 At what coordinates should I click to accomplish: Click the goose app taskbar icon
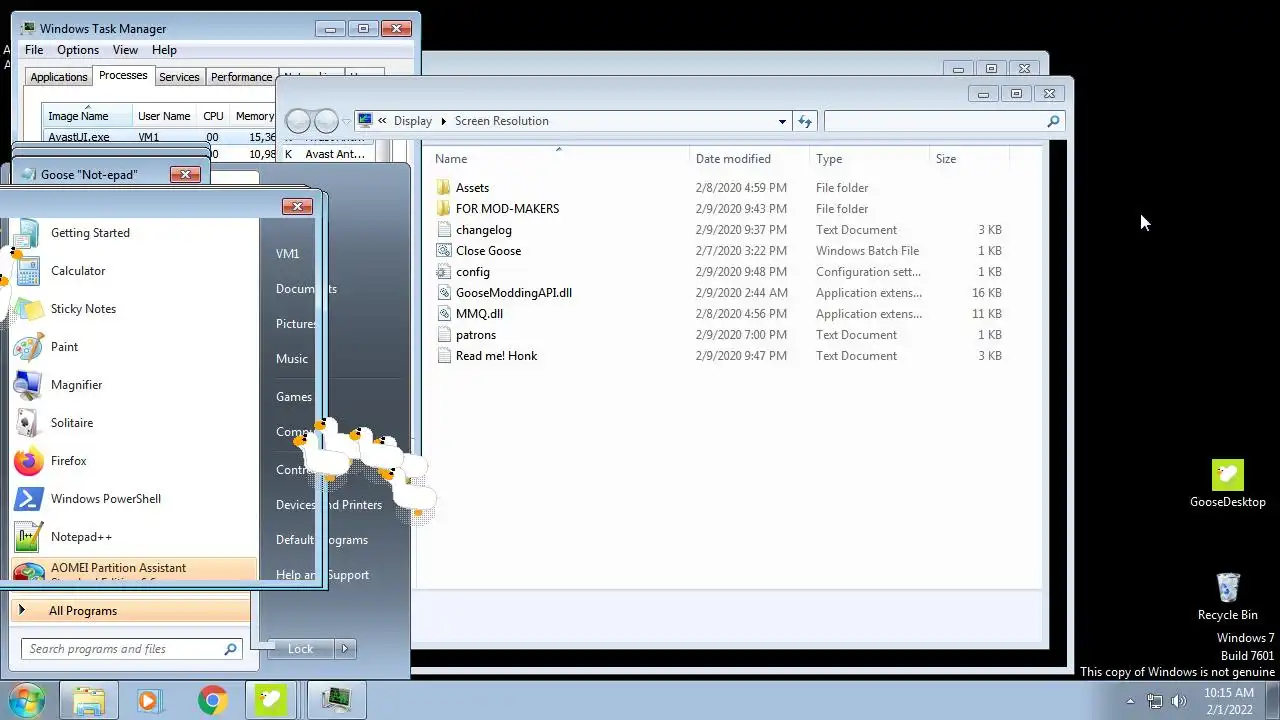(271, 700)
